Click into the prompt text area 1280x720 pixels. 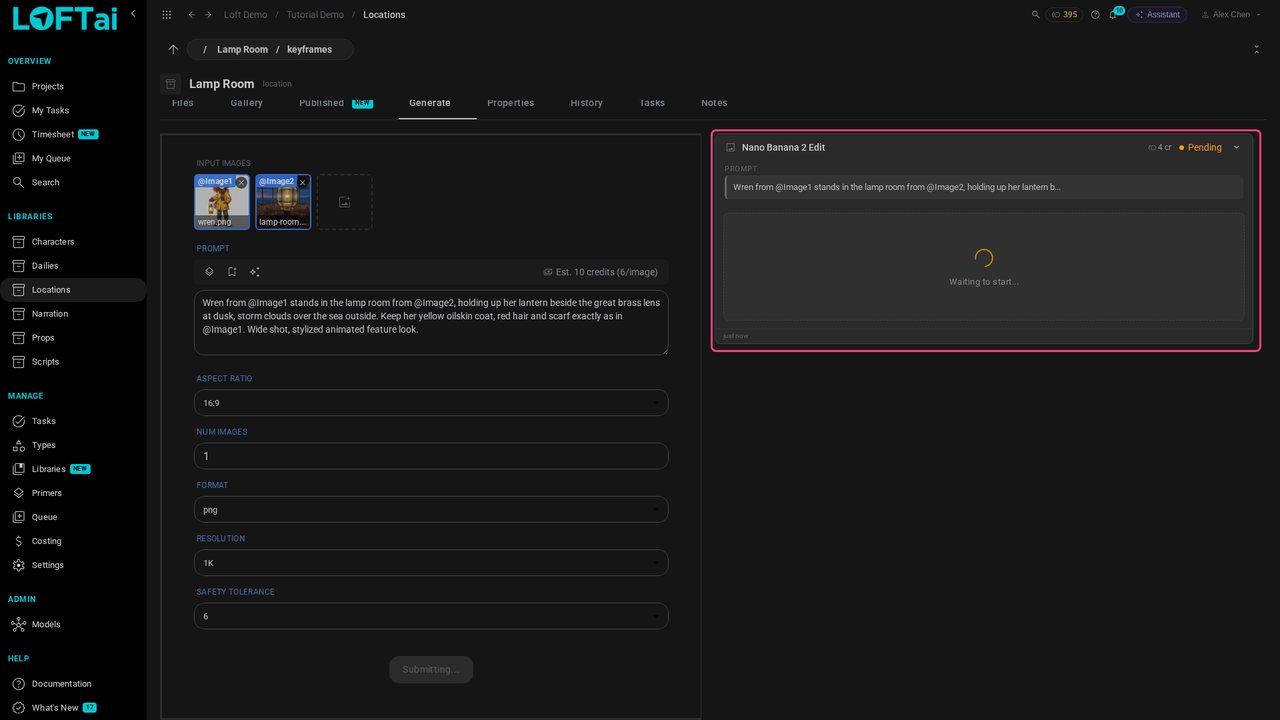coord(431,322)
